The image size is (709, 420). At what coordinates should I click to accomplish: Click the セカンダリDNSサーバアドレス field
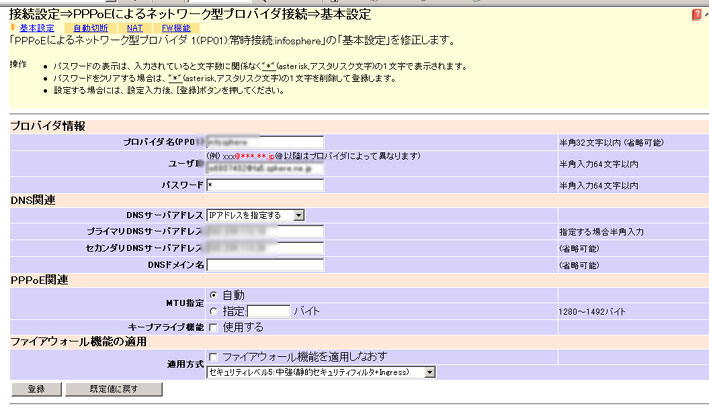click(x=265, y=248)
